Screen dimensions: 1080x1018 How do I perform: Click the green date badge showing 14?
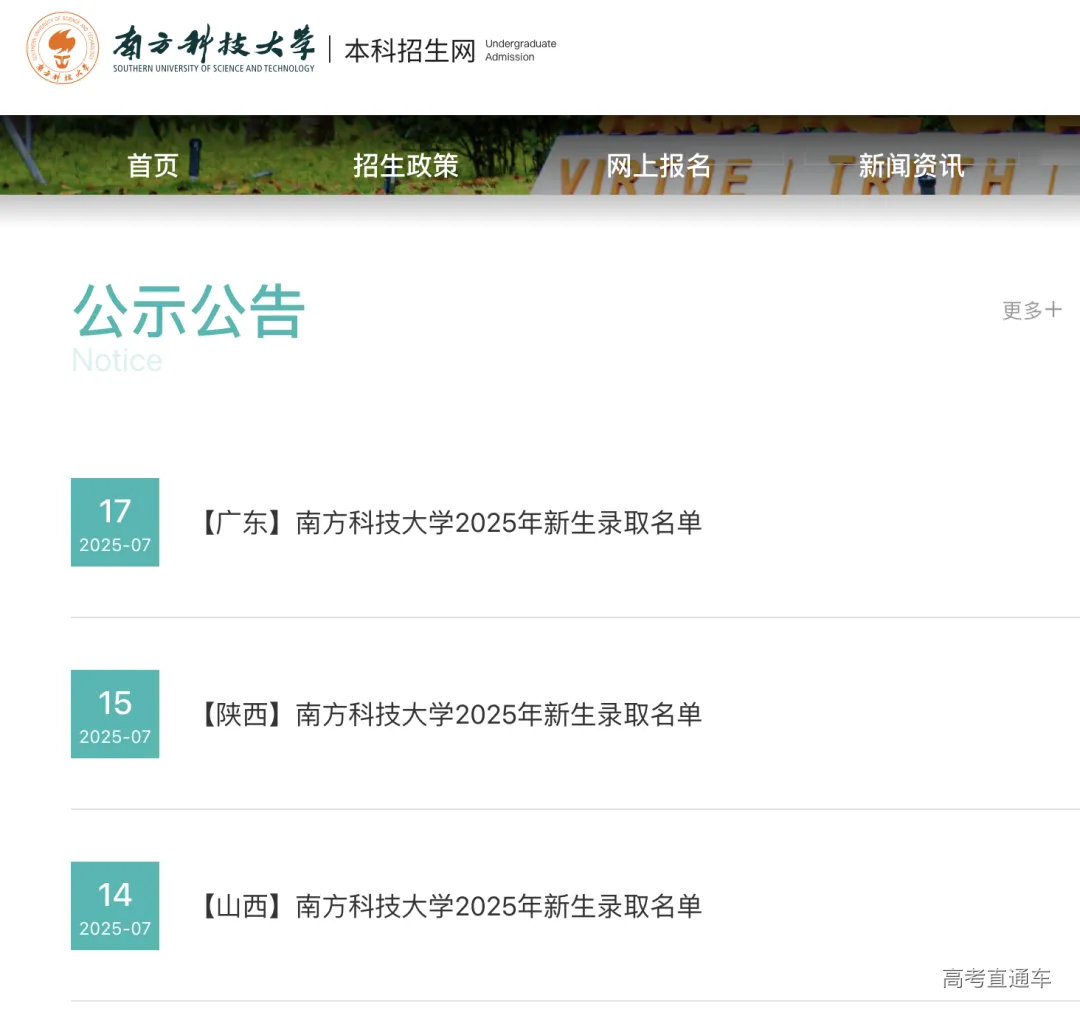click(114, 905)
